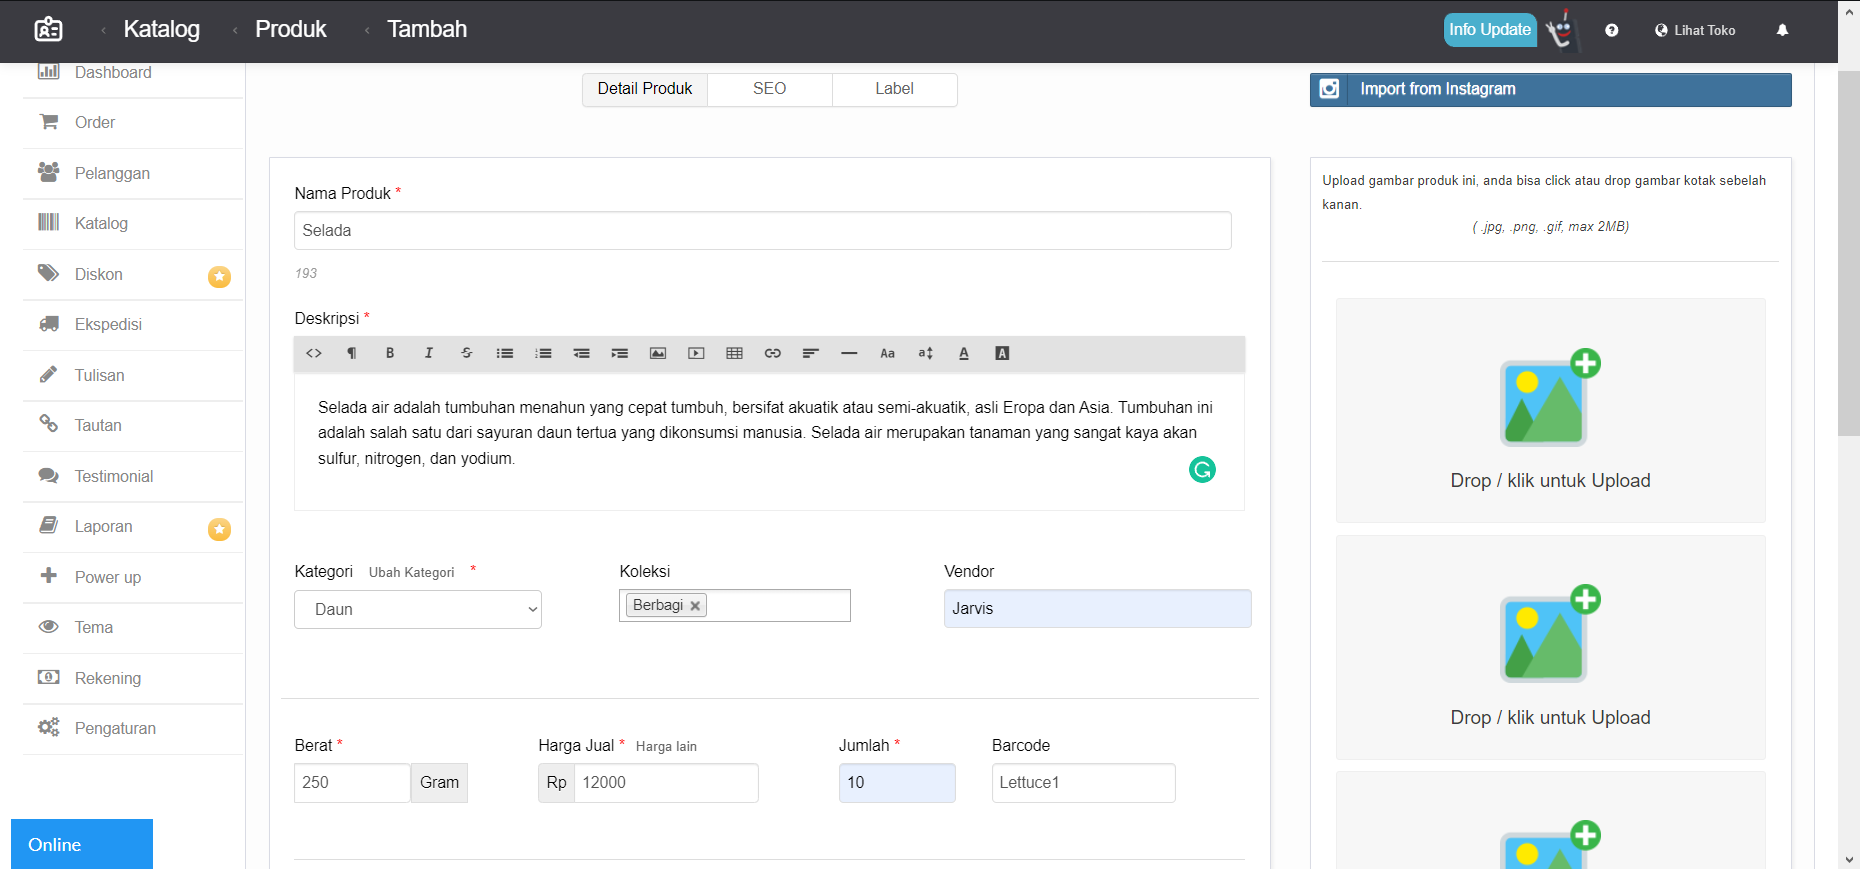Click the Grammarly icon in description box
Image resolution: width=1860 pixels, height=869 pixels.
(1202, 469)
